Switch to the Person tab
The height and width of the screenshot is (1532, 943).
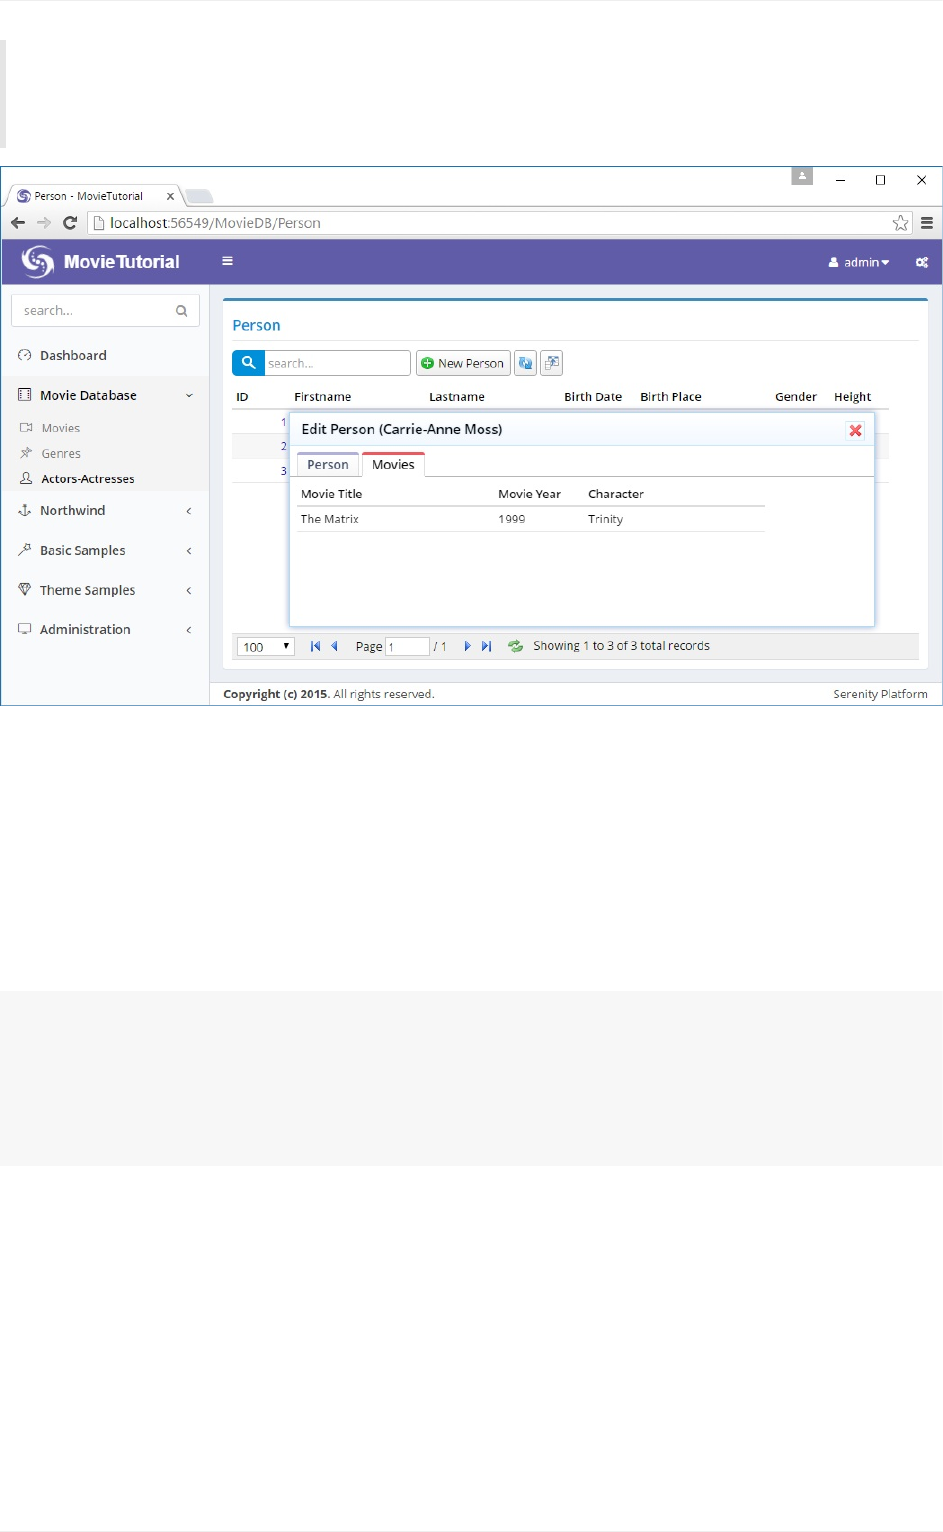[x=328, y=465]
